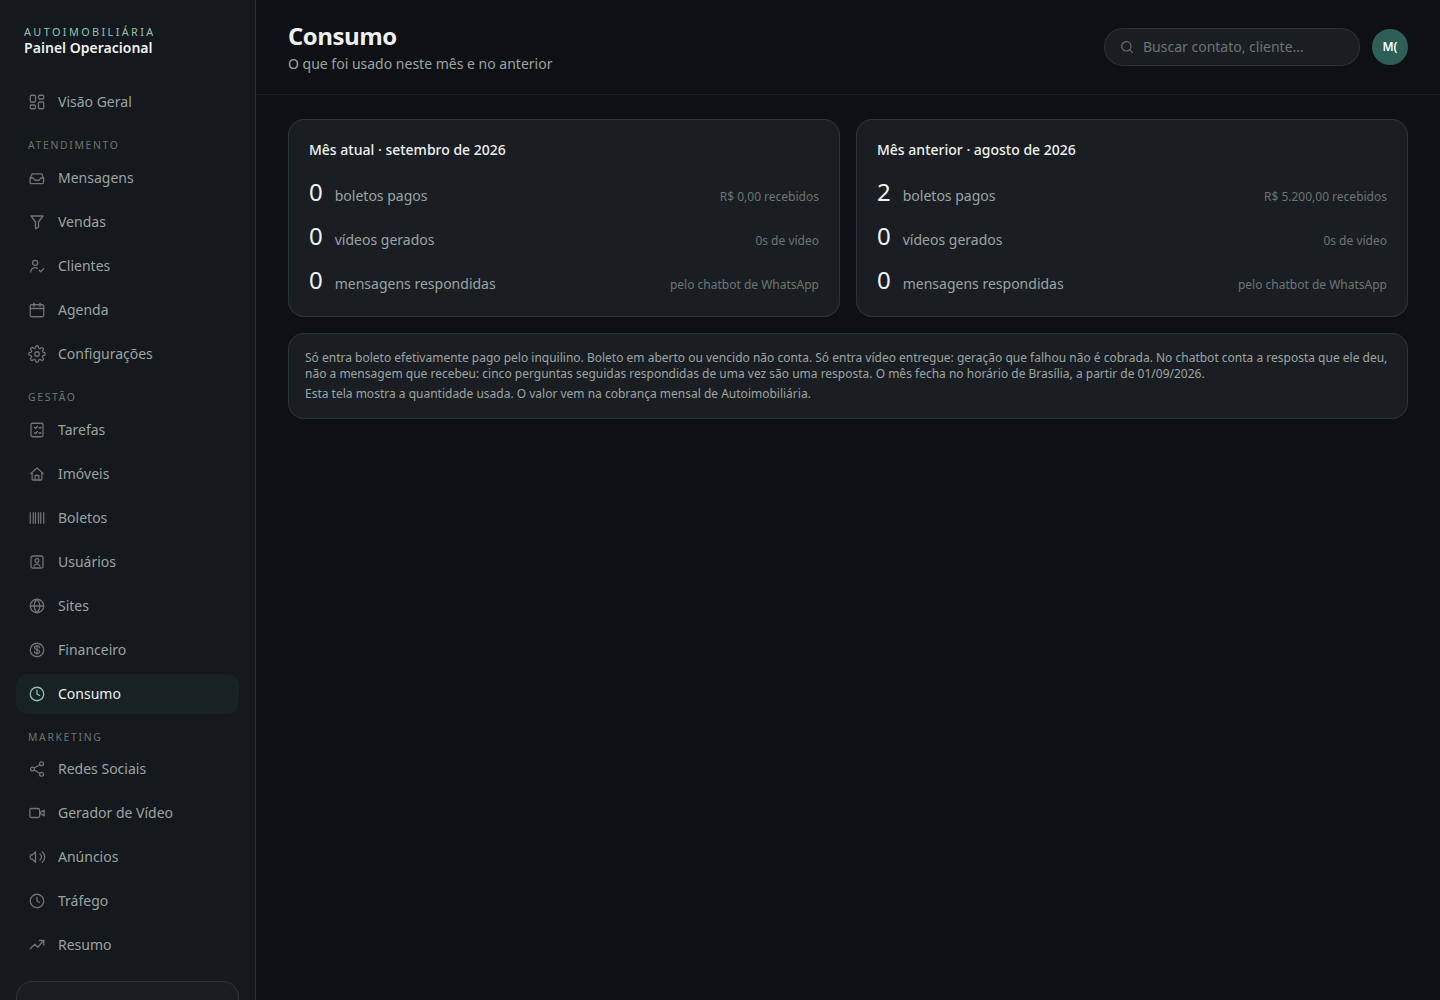Open the Tráfego menu entry
The image size is (1440, 1000).
(x=127, y=901)
